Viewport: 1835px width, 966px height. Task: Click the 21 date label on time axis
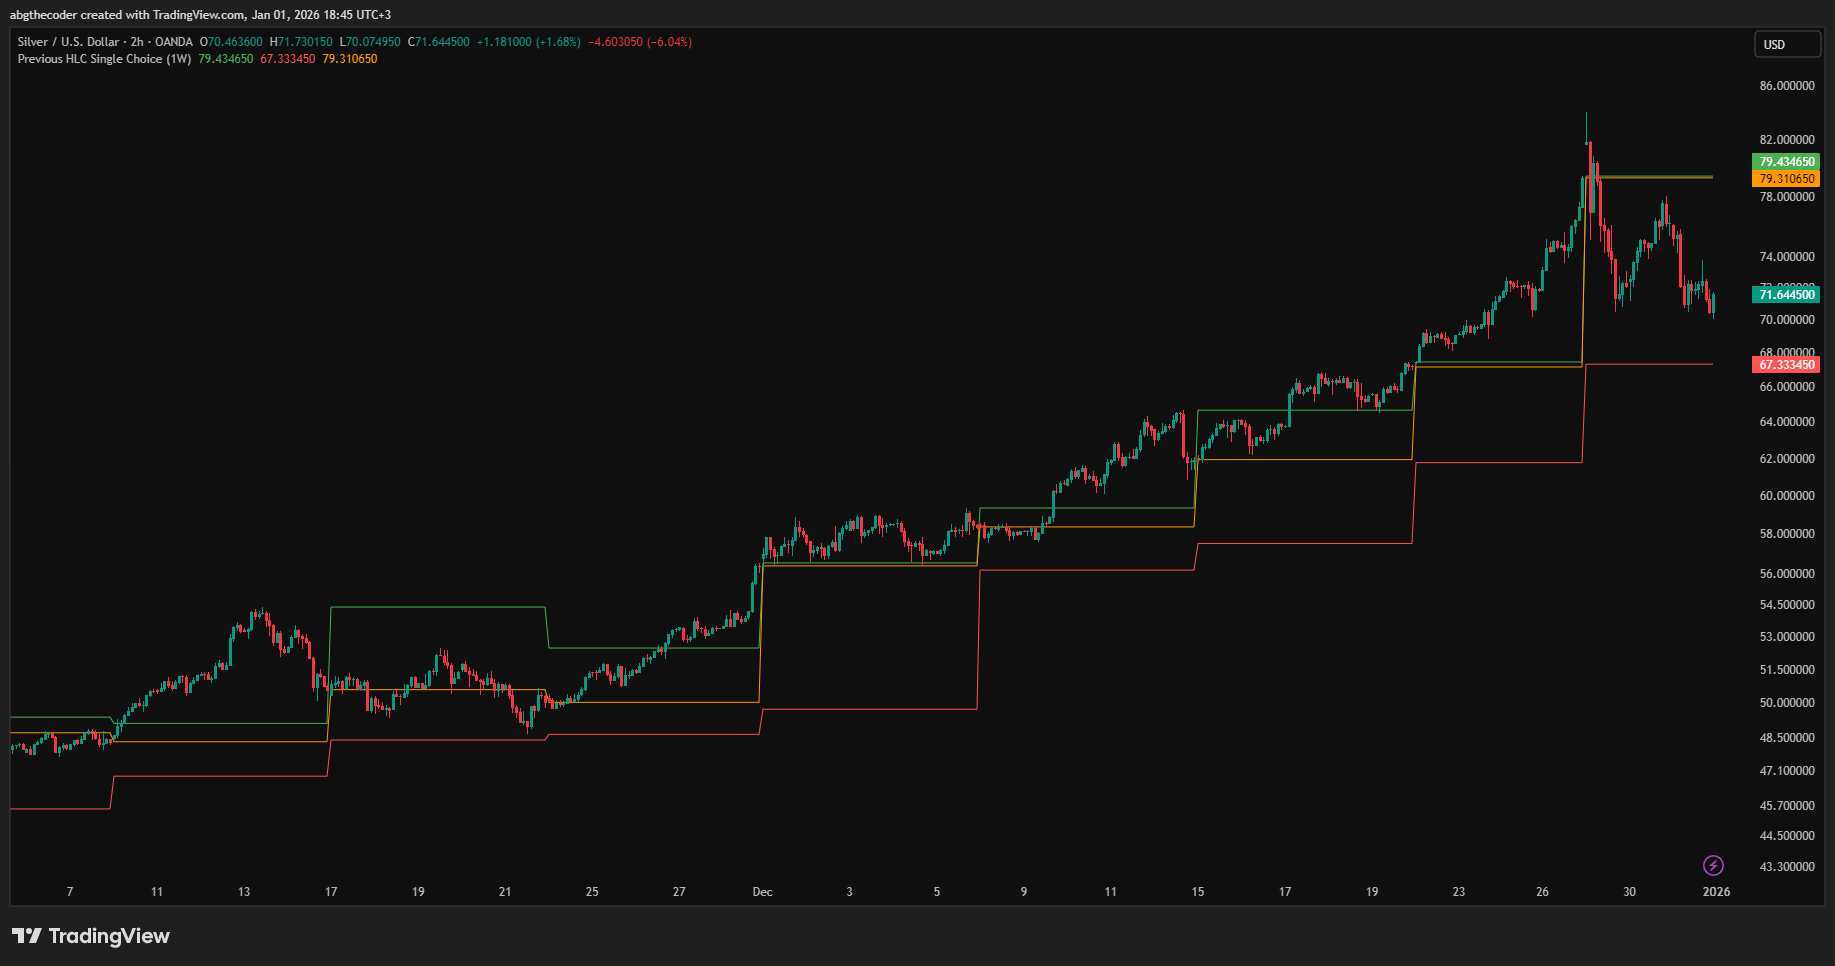[x=505, y=892]
